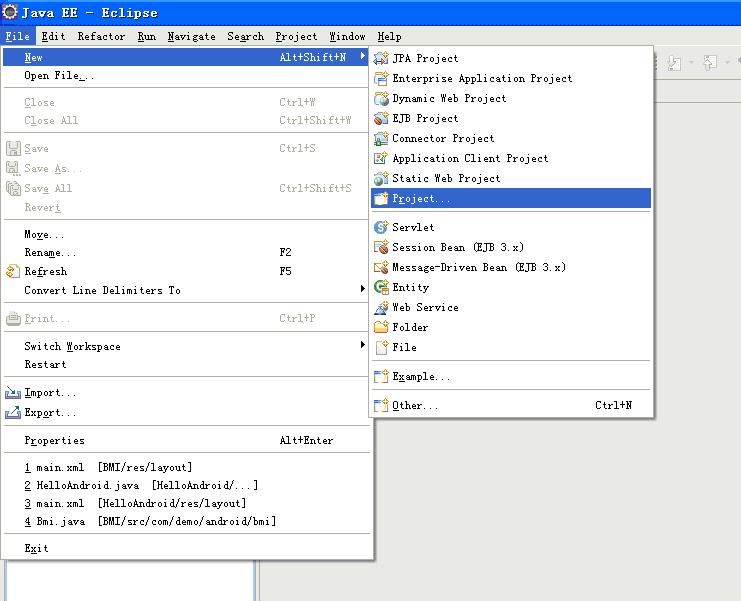Open recent file 4 Bmi.java
This screenshot has height=601, width=741.
pyautogui.click(x=186, y=521)
